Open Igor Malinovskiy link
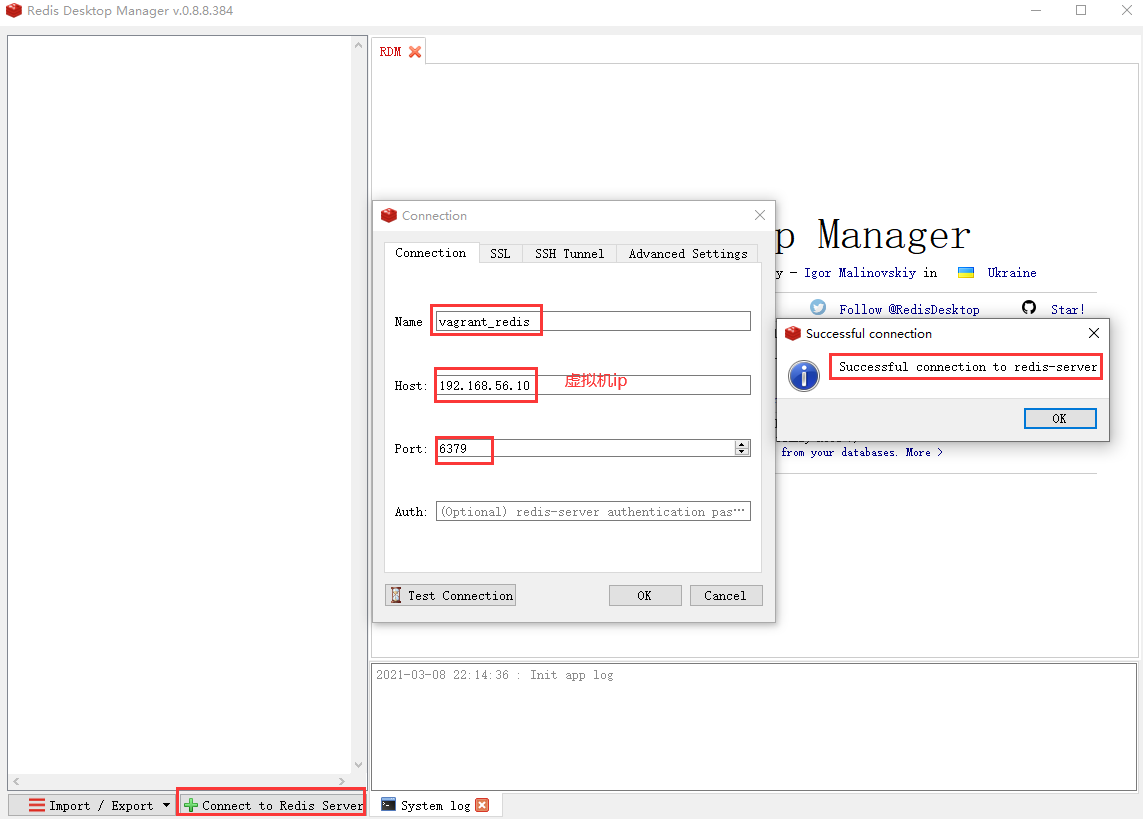Image resolution: width=1143 pixels, height=819 pixels. (x=860, y=273)
